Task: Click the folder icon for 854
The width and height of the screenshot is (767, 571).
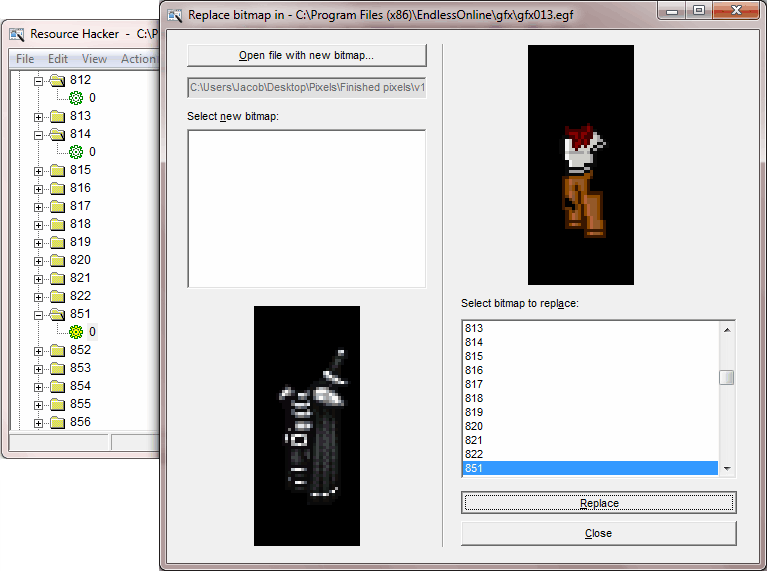Action: pyautogui.click(x=57, y=386)
